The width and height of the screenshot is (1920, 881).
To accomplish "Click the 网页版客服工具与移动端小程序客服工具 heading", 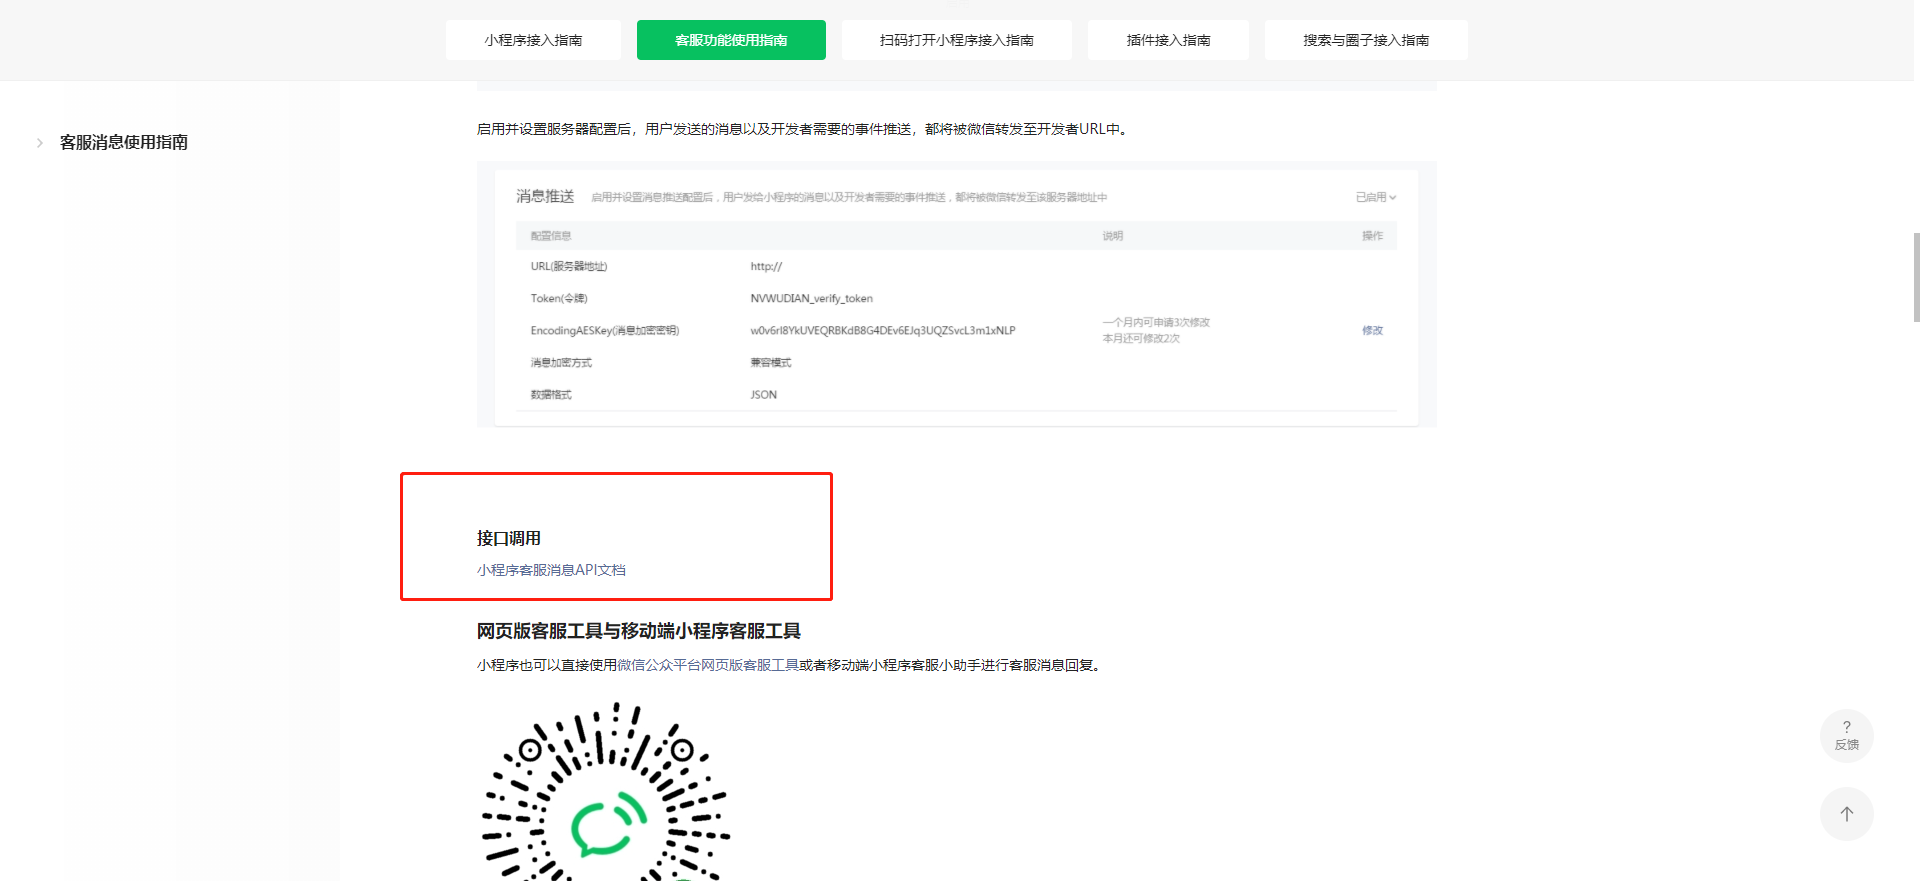I will click(x=639, y=631).
